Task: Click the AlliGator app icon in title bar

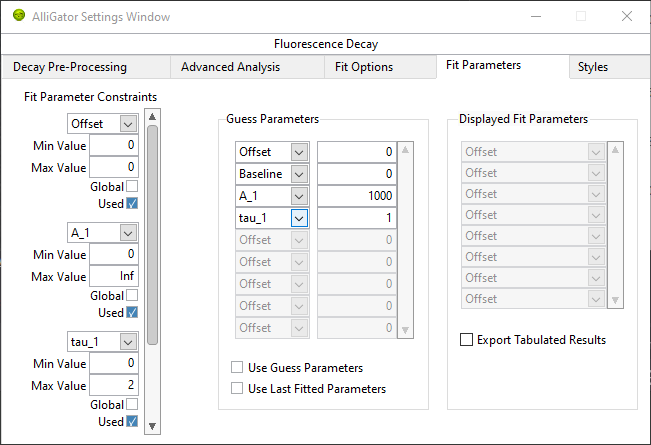Action: click(x=19, y=16)
